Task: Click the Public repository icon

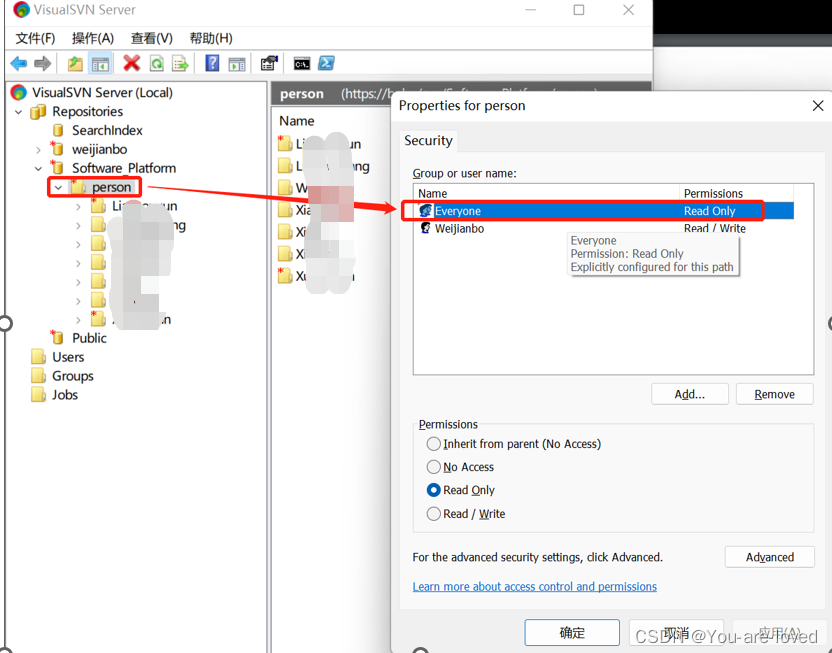Action: 57,337
